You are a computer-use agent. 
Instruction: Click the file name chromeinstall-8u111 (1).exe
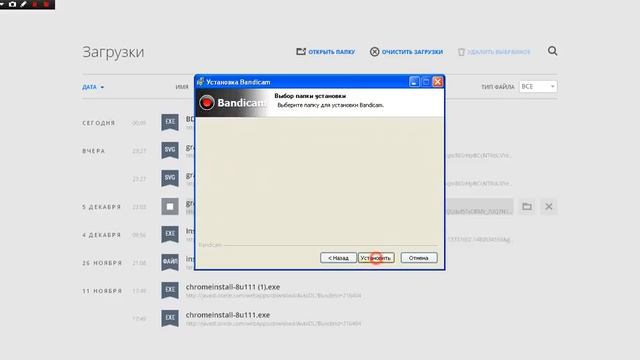(x=233, y=287)
